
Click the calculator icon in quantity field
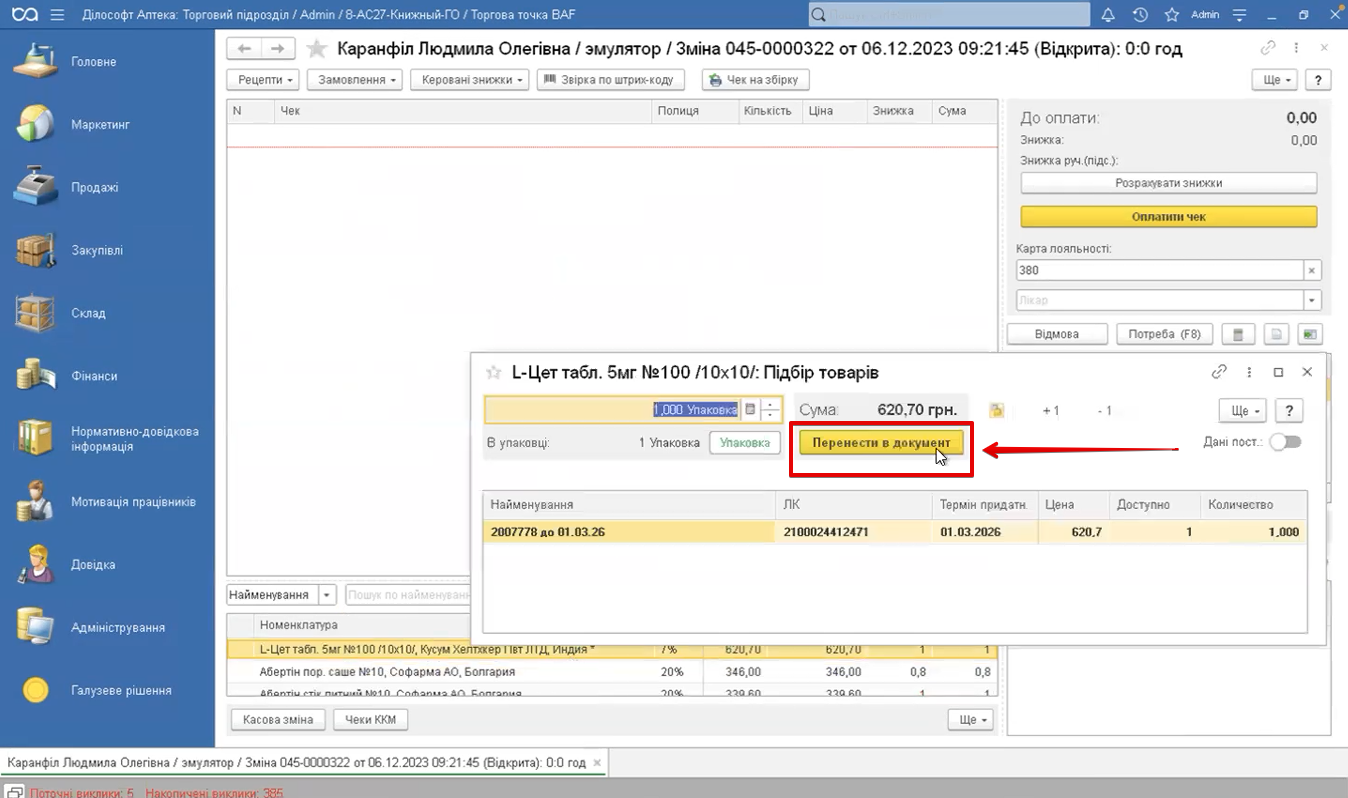pos(750,410)
